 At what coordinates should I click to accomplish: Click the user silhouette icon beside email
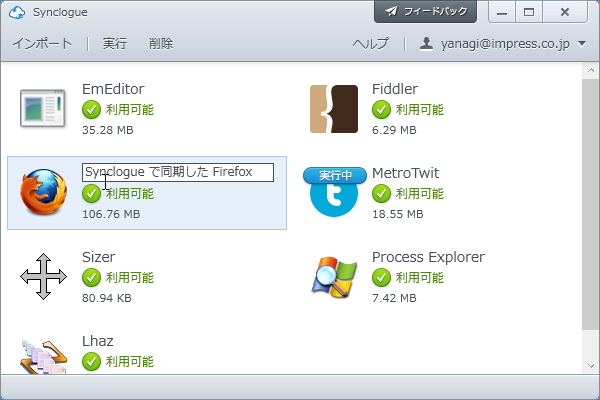(x=426, y=44)
